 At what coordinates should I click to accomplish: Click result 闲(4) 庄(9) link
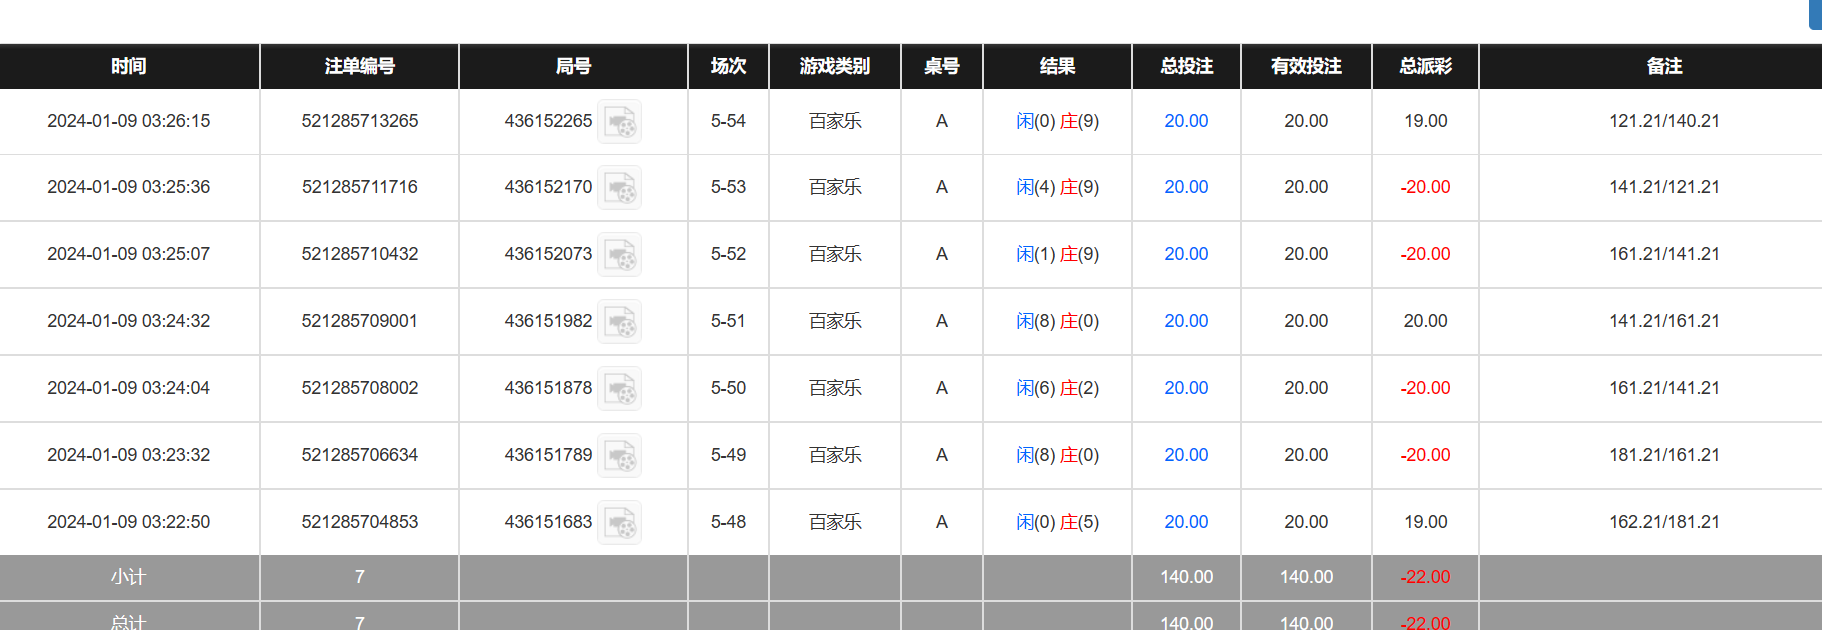[x=1057, y=187]
